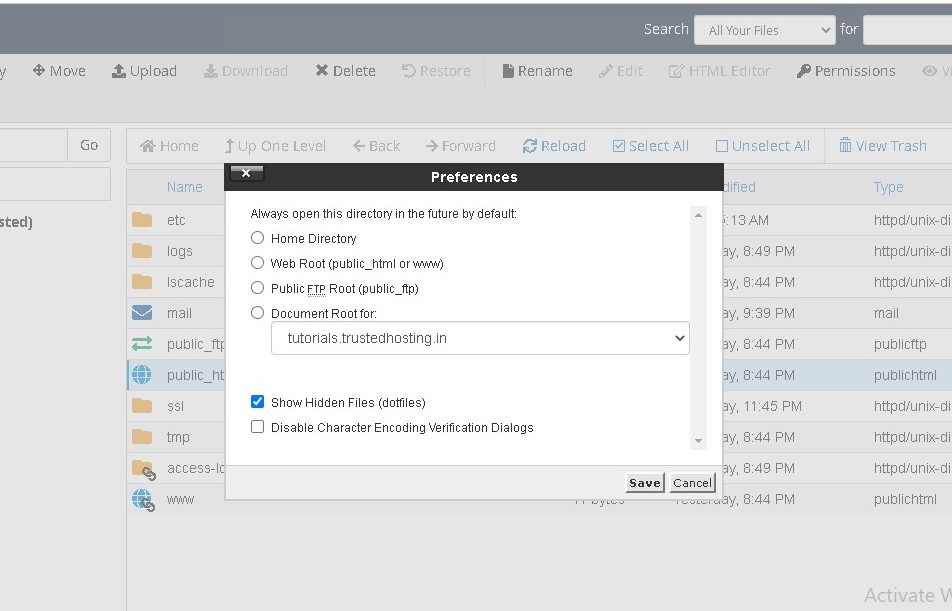Sort by the Type column header
Image resolution: width=952 pixels, height=611 pixels.
tap(888, 187)
